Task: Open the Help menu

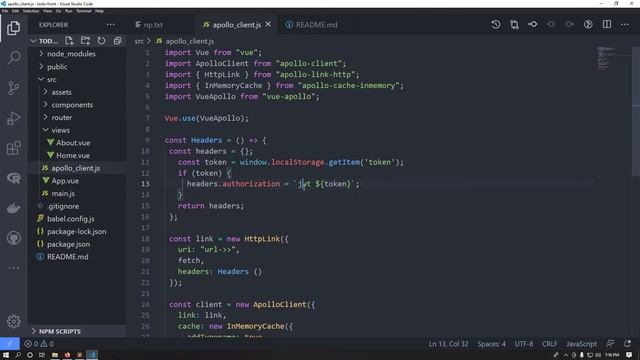Action: (x=99, y=11)
